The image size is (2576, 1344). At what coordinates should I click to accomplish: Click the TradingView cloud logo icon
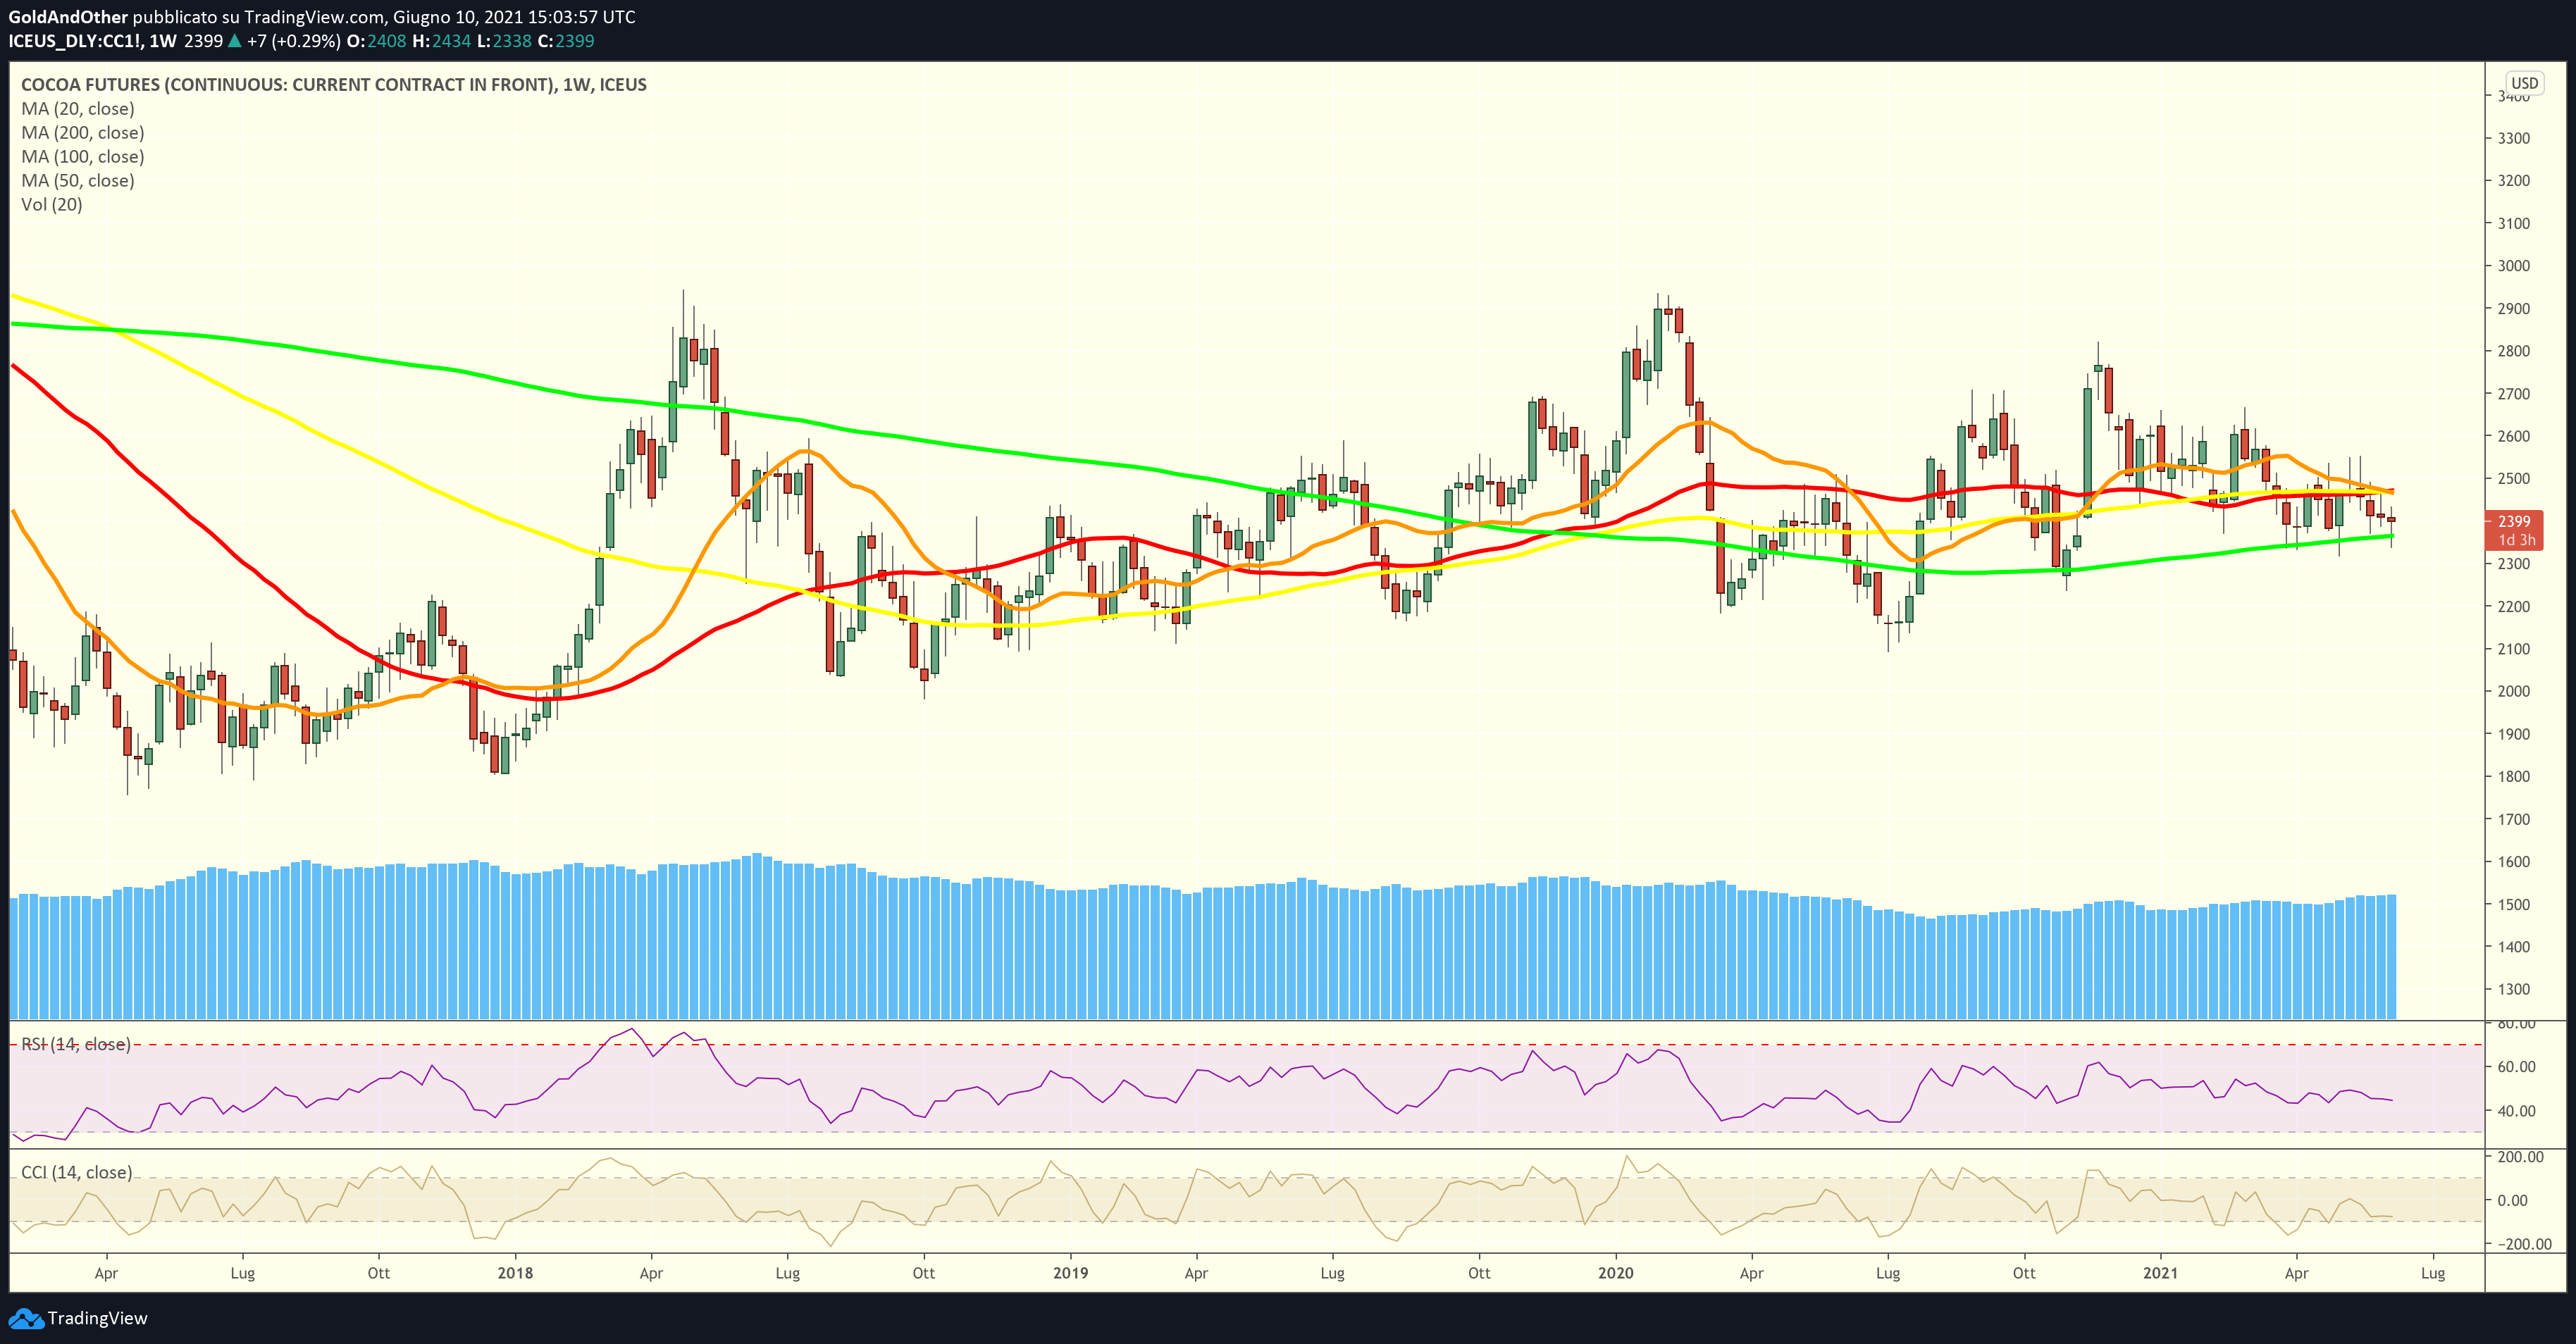pyautogui.click(x=26, y=1318)
